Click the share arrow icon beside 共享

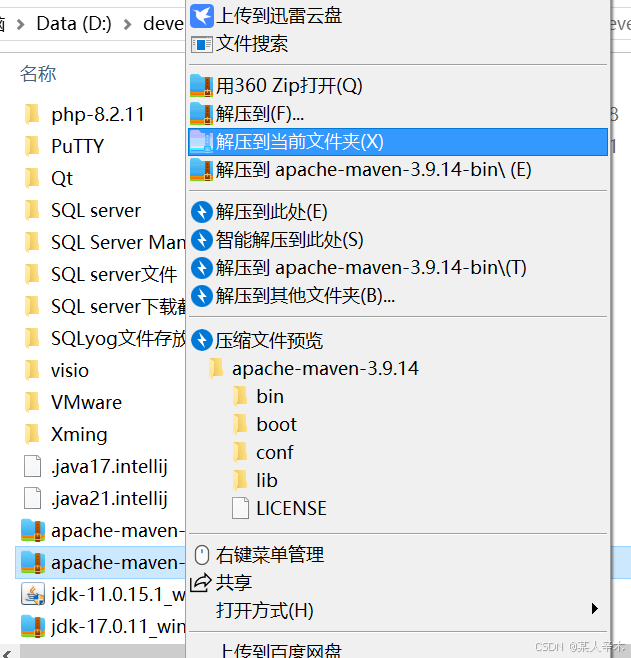click(201, 582)
